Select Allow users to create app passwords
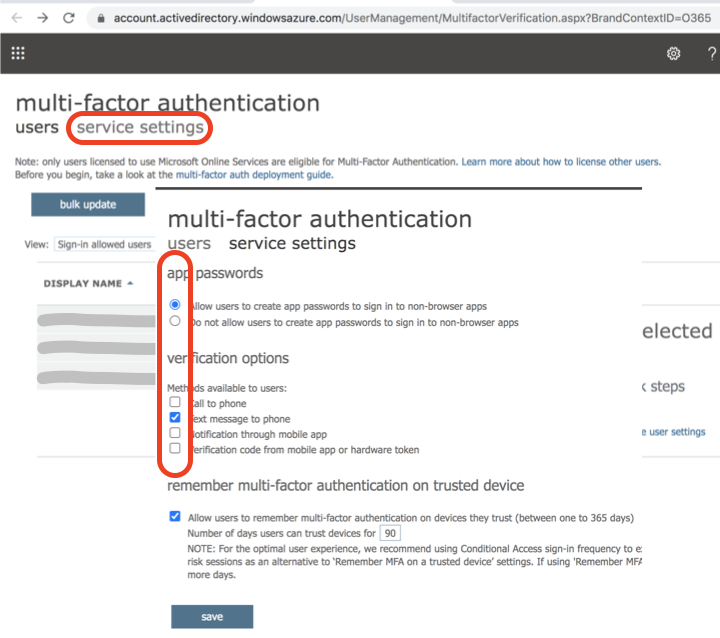 [x=175, y=305]
